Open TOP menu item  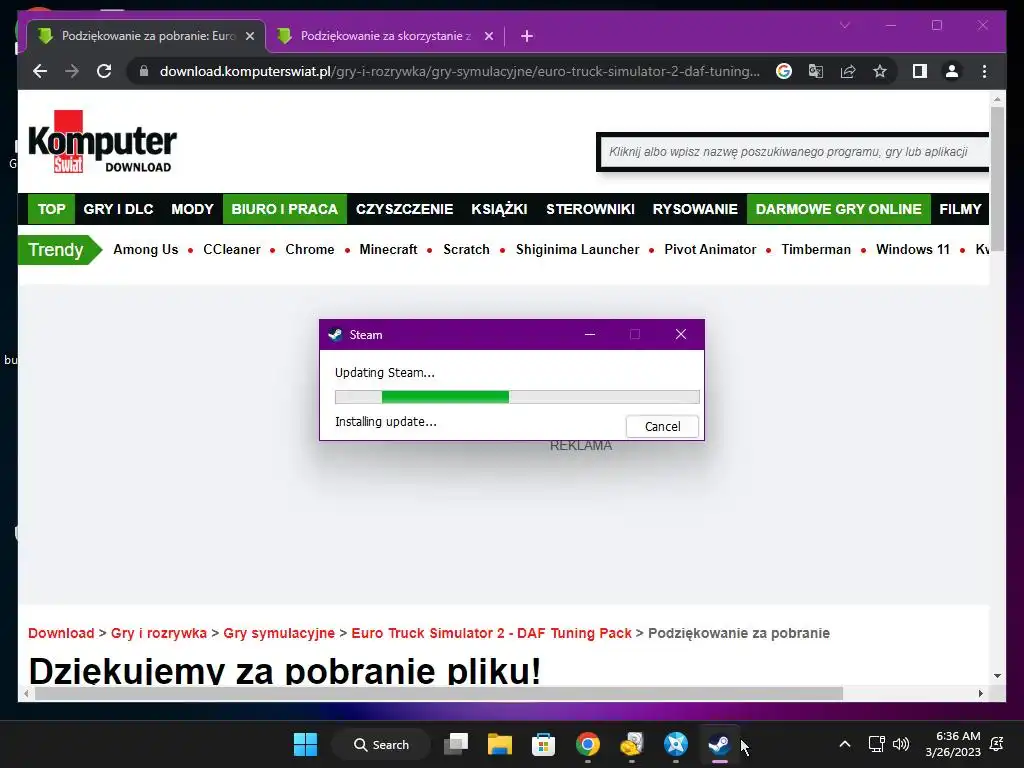tap(52, 209)
